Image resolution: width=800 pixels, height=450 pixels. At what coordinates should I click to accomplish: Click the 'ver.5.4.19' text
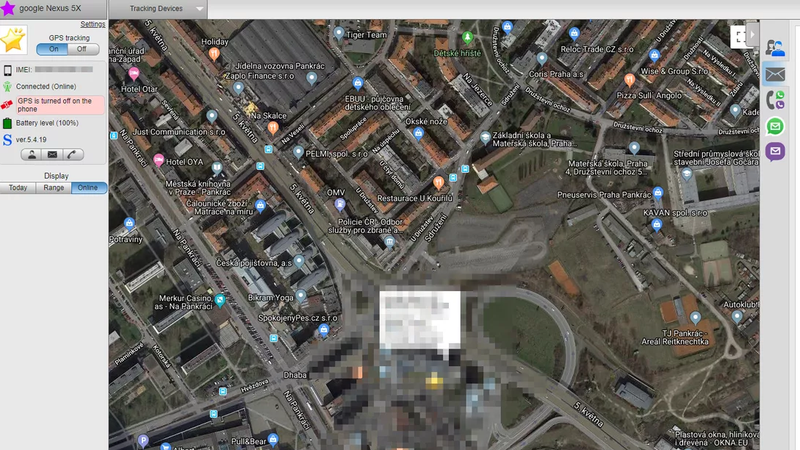tap(31, 140)
